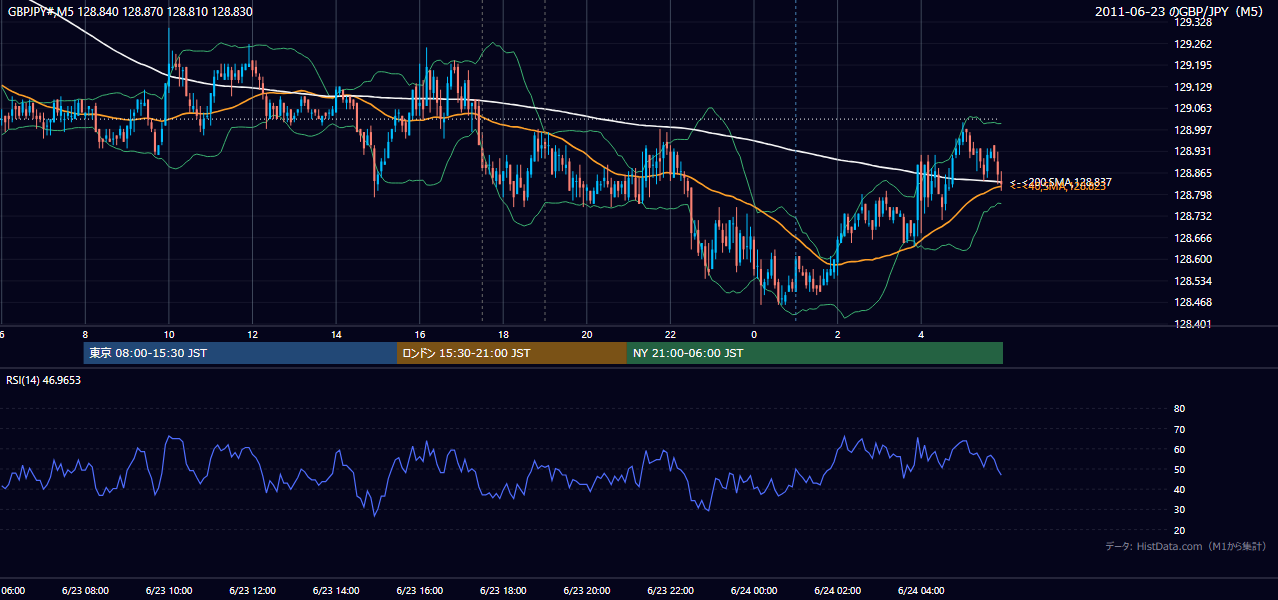Click price axis label 129.328
Image resolution: width=1278 pixels, height=600 pixels.
pyautogui.click(x=1192, y=22)
